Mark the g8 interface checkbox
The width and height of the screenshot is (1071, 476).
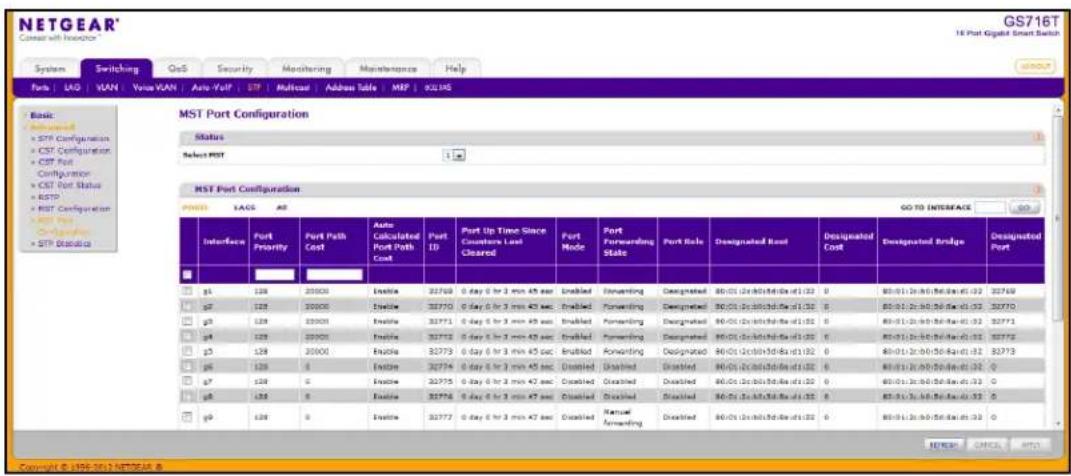pos(188,396)
